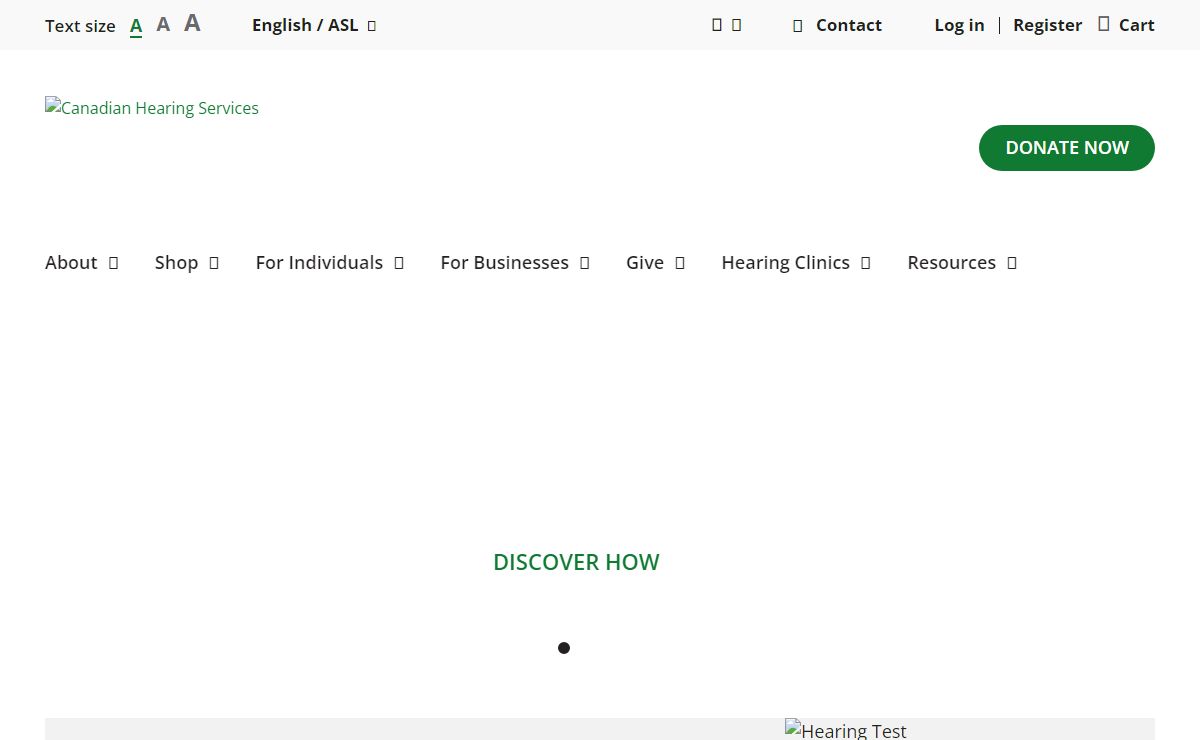1200x740 pixels.
Task: Open the Shop menu
Action: 176,263
